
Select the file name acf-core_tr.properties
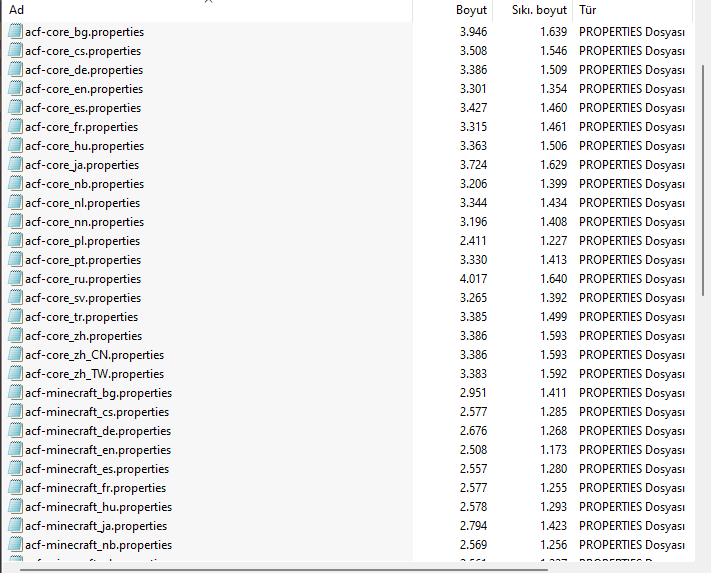click(x=82, y=317)
